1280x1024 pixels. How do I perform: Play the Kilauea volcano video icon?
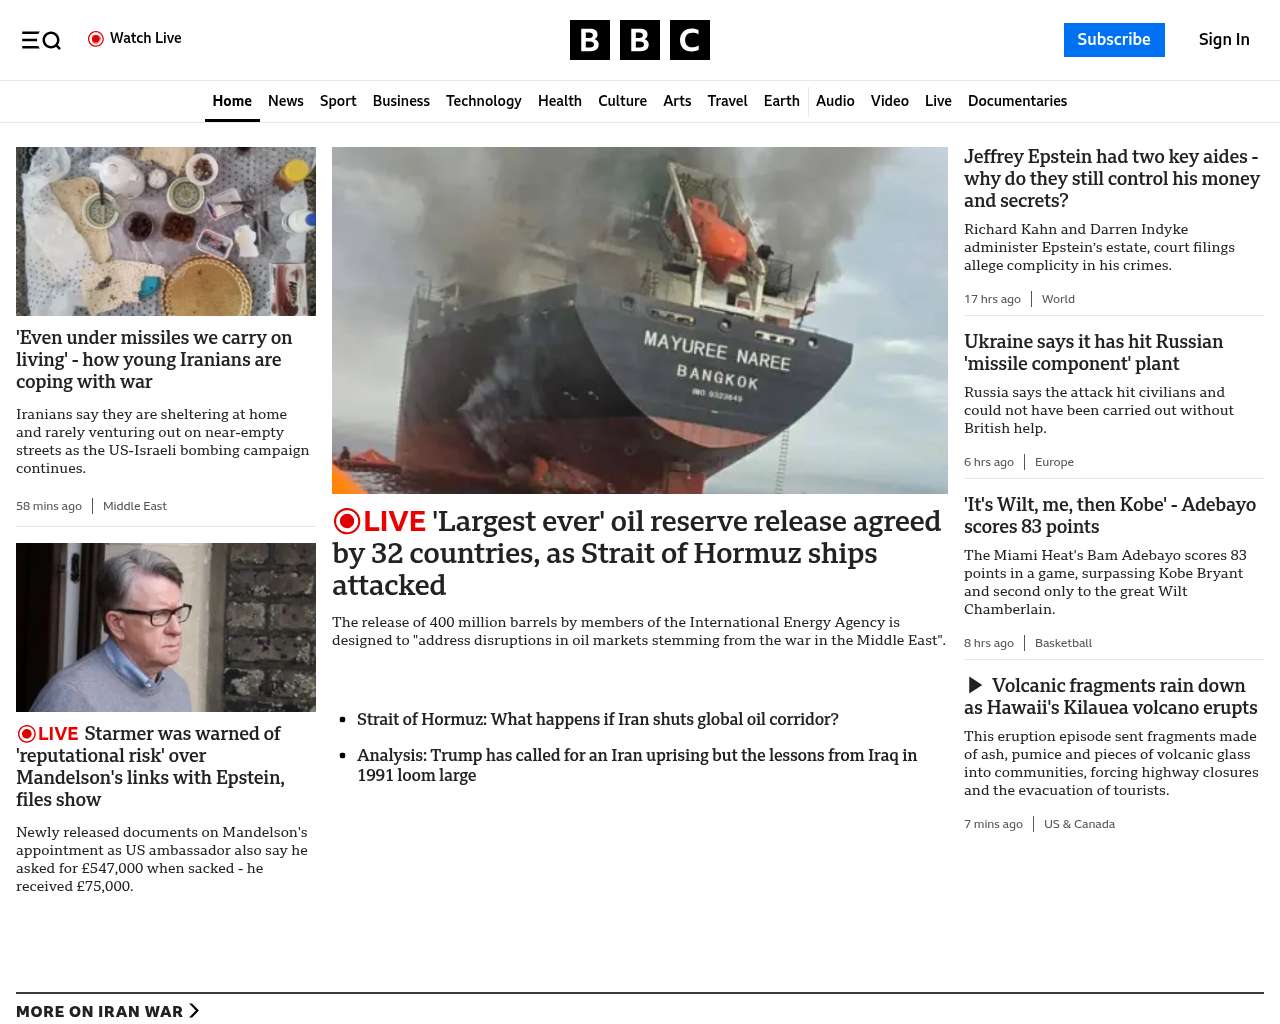click(x=975, y=685)
